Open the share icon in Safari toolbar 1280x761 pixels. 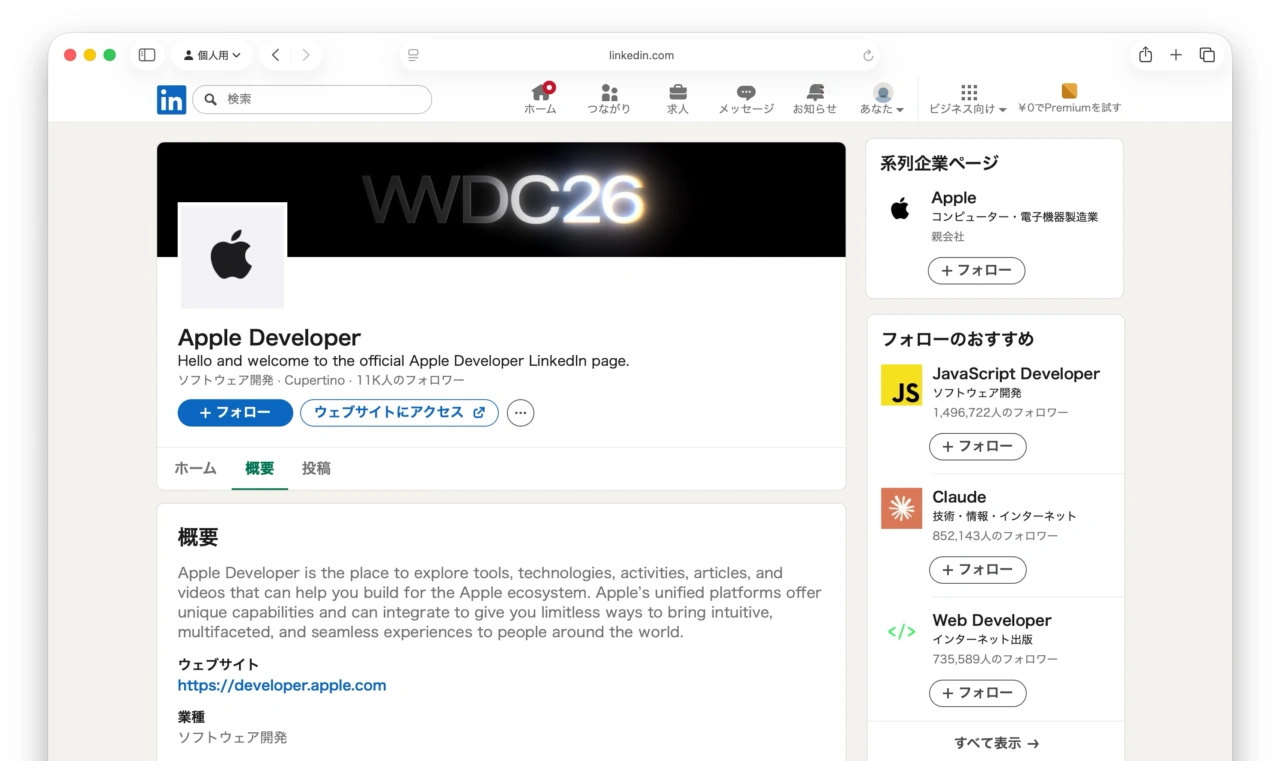1144,55
